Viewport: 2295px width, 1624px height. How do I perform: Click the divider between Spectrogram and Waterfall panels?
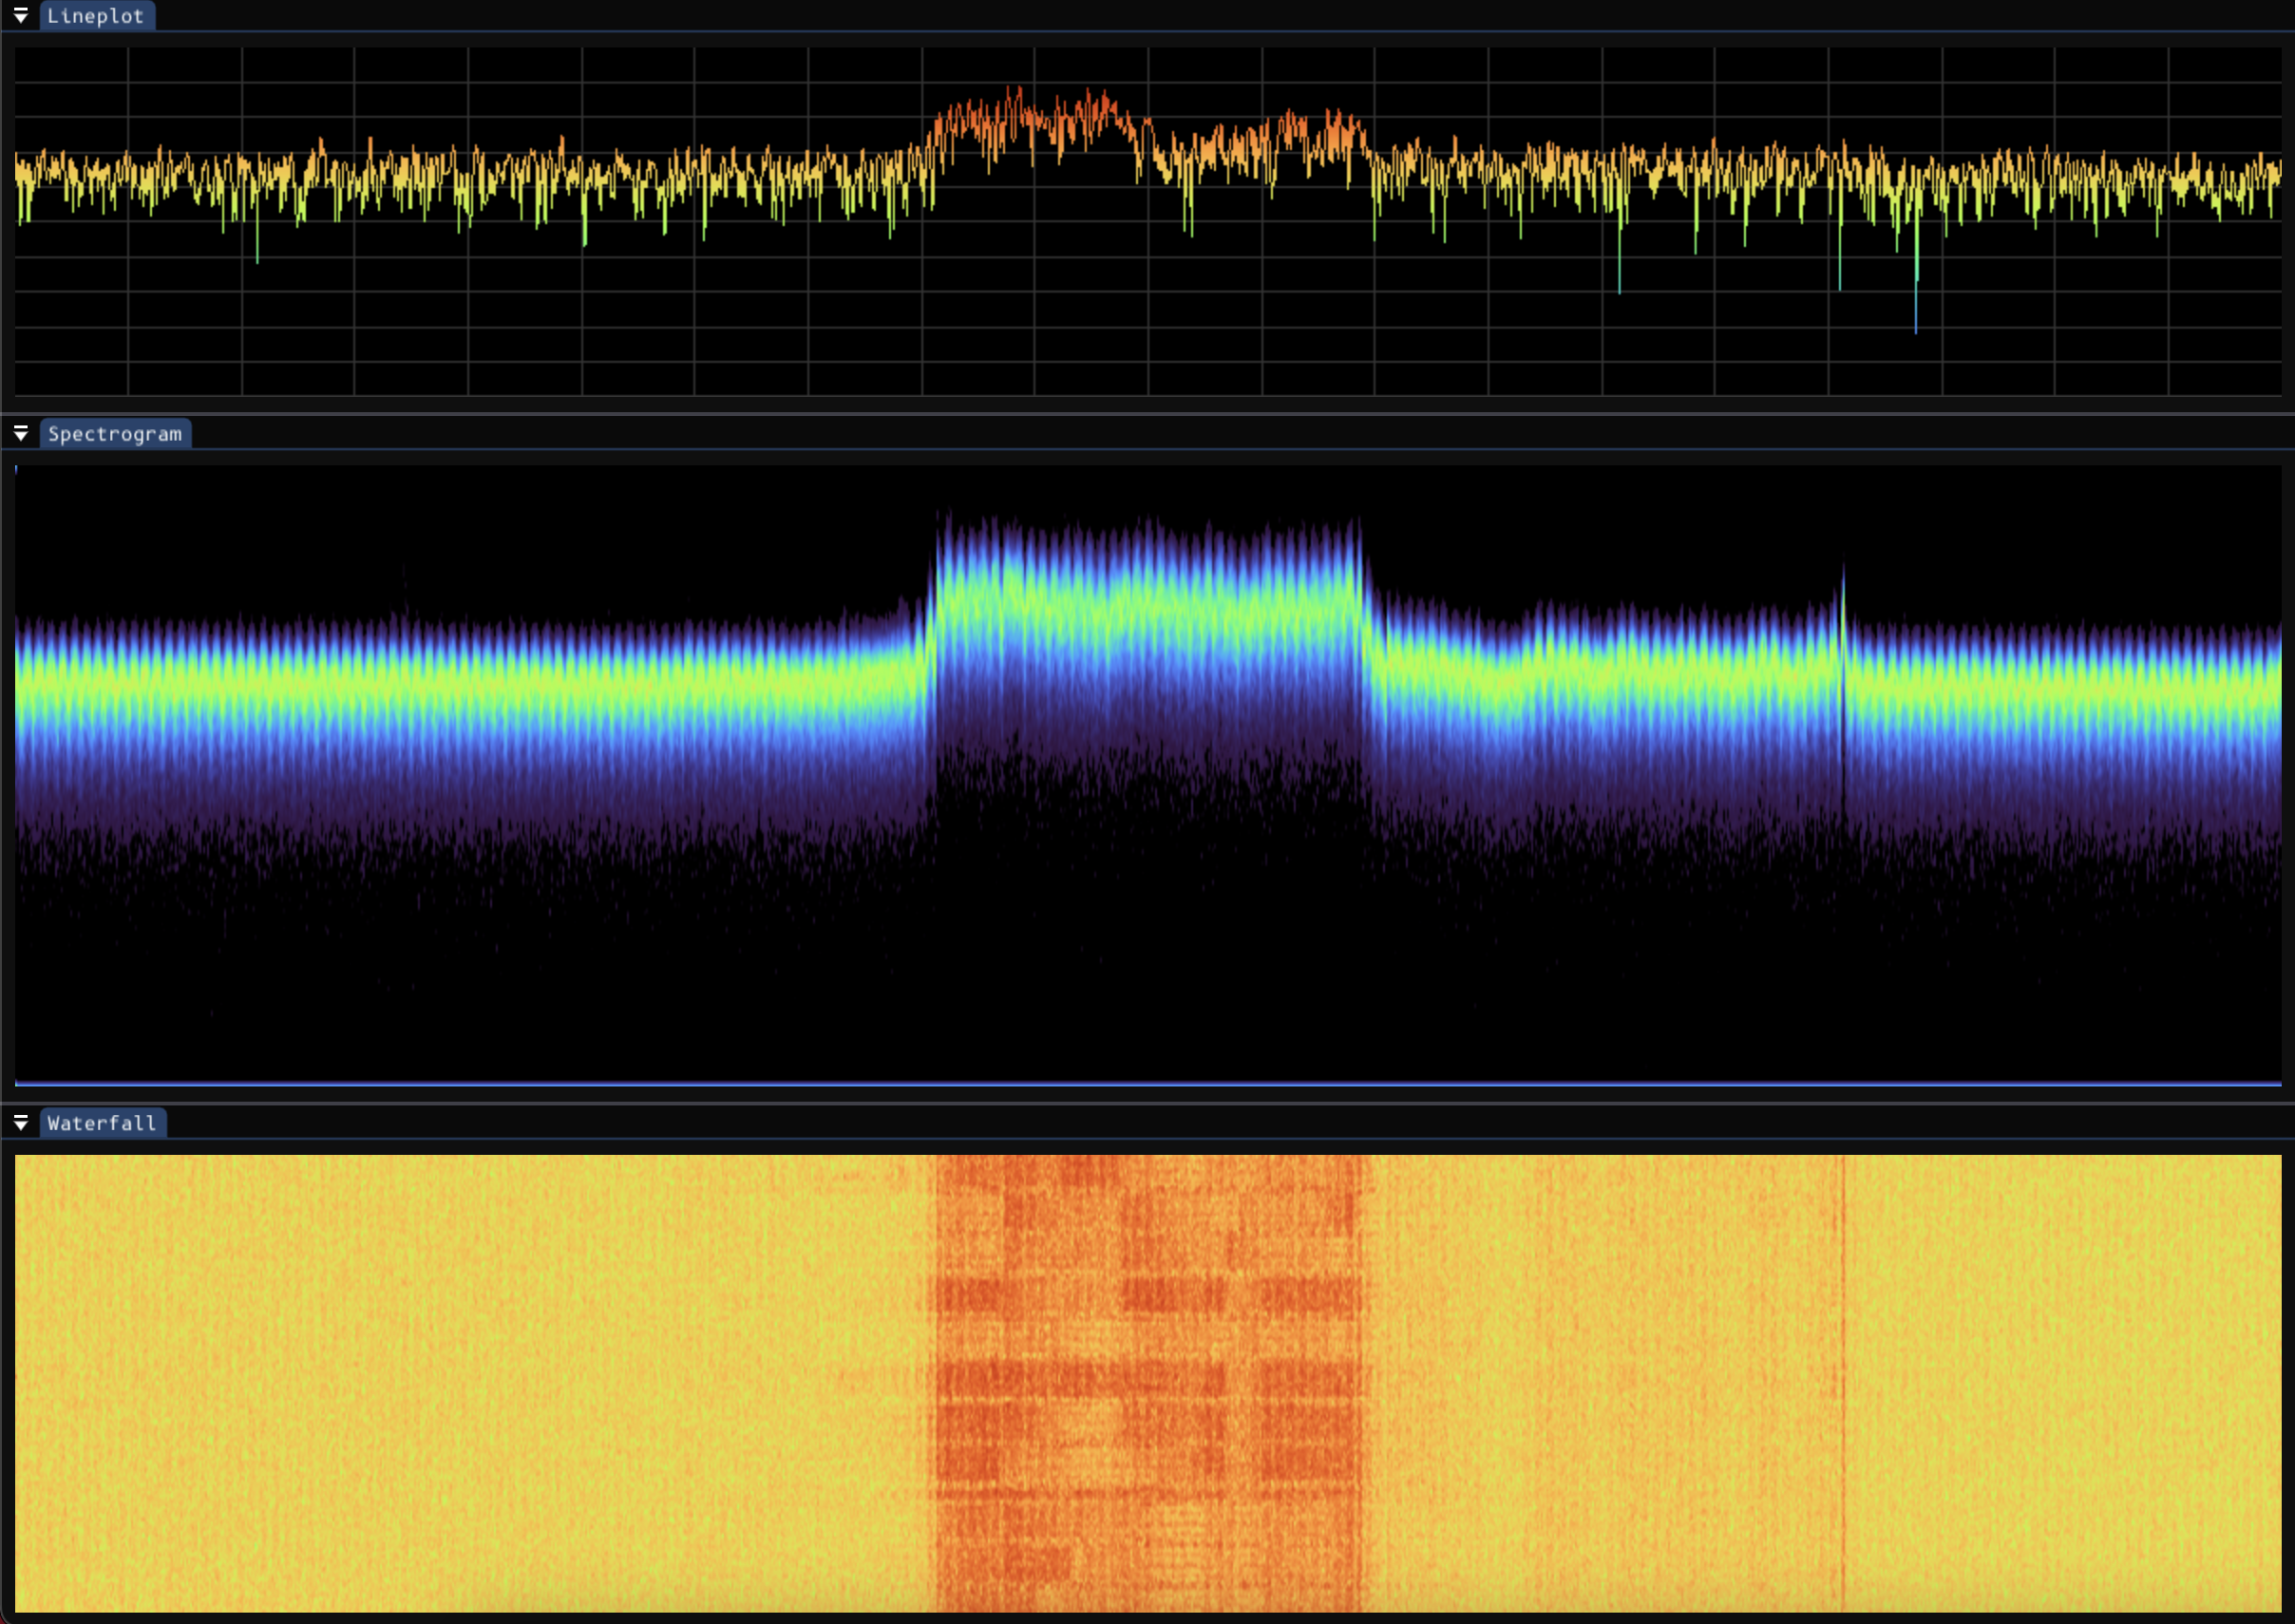(1147, 1103)
